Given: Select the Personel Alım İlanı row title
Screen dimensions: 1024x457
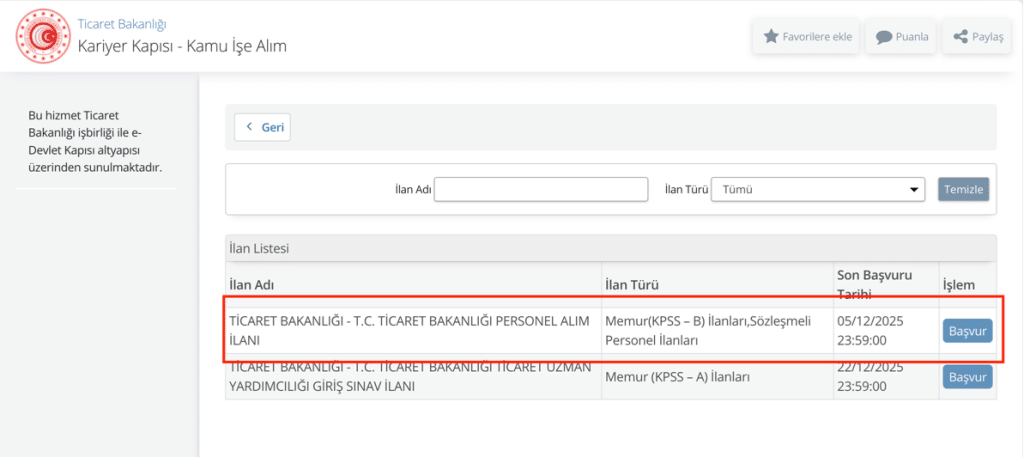Looking at the screenshot, I should coord(410,331).
